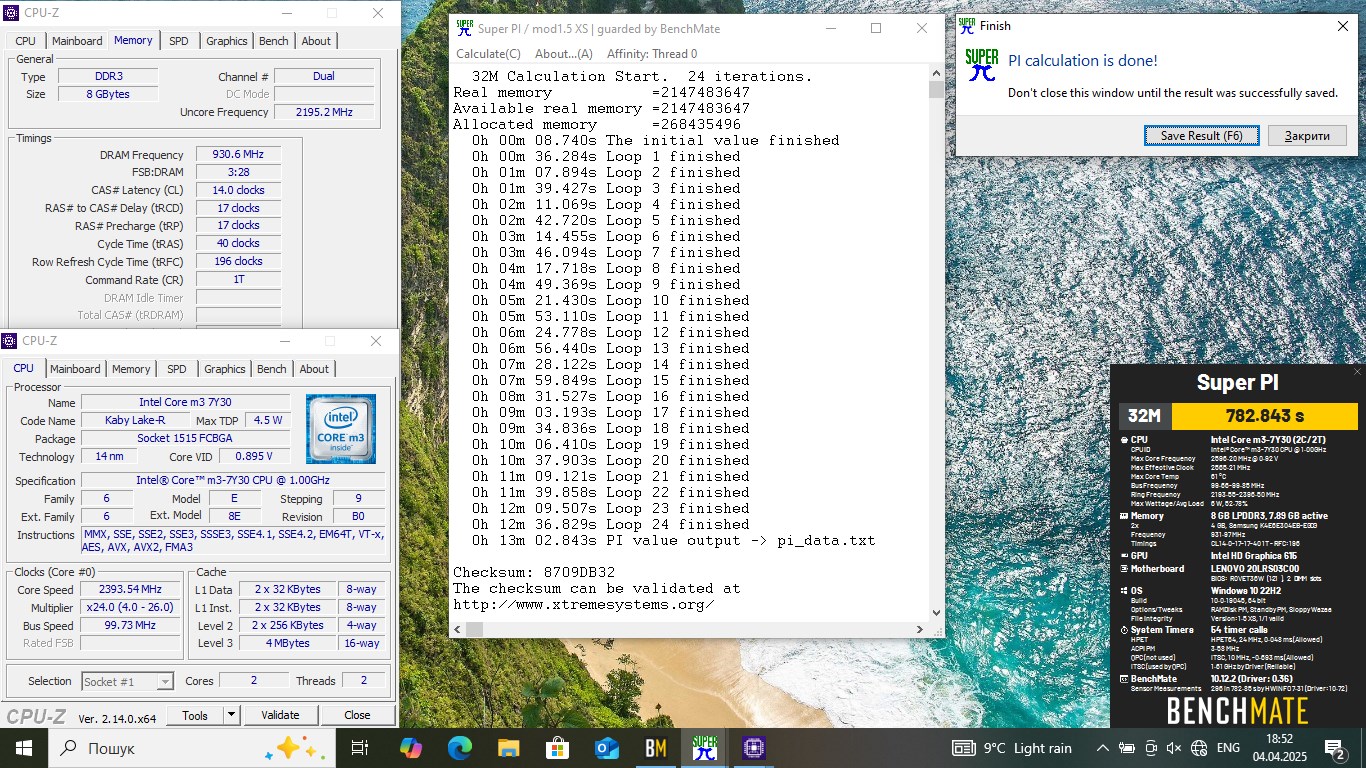This screenshot has height=768, width=1366.
Task: Close the BenchMate result overlay with the X
Action: pos(1357,372)
